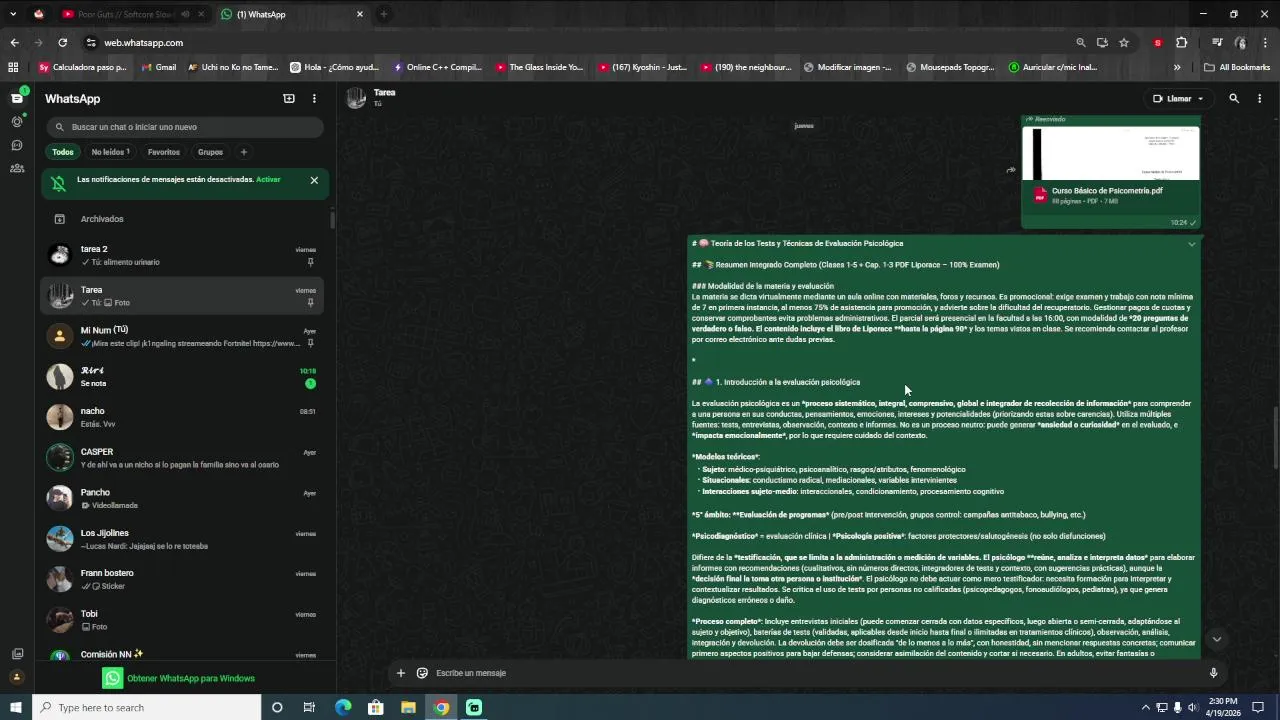Image resolution: width=1280 pixels, height=720 pixels.
Task: Open message dropdown chevron on long message
Action: pyautogui.click(x=1191, y=244)
